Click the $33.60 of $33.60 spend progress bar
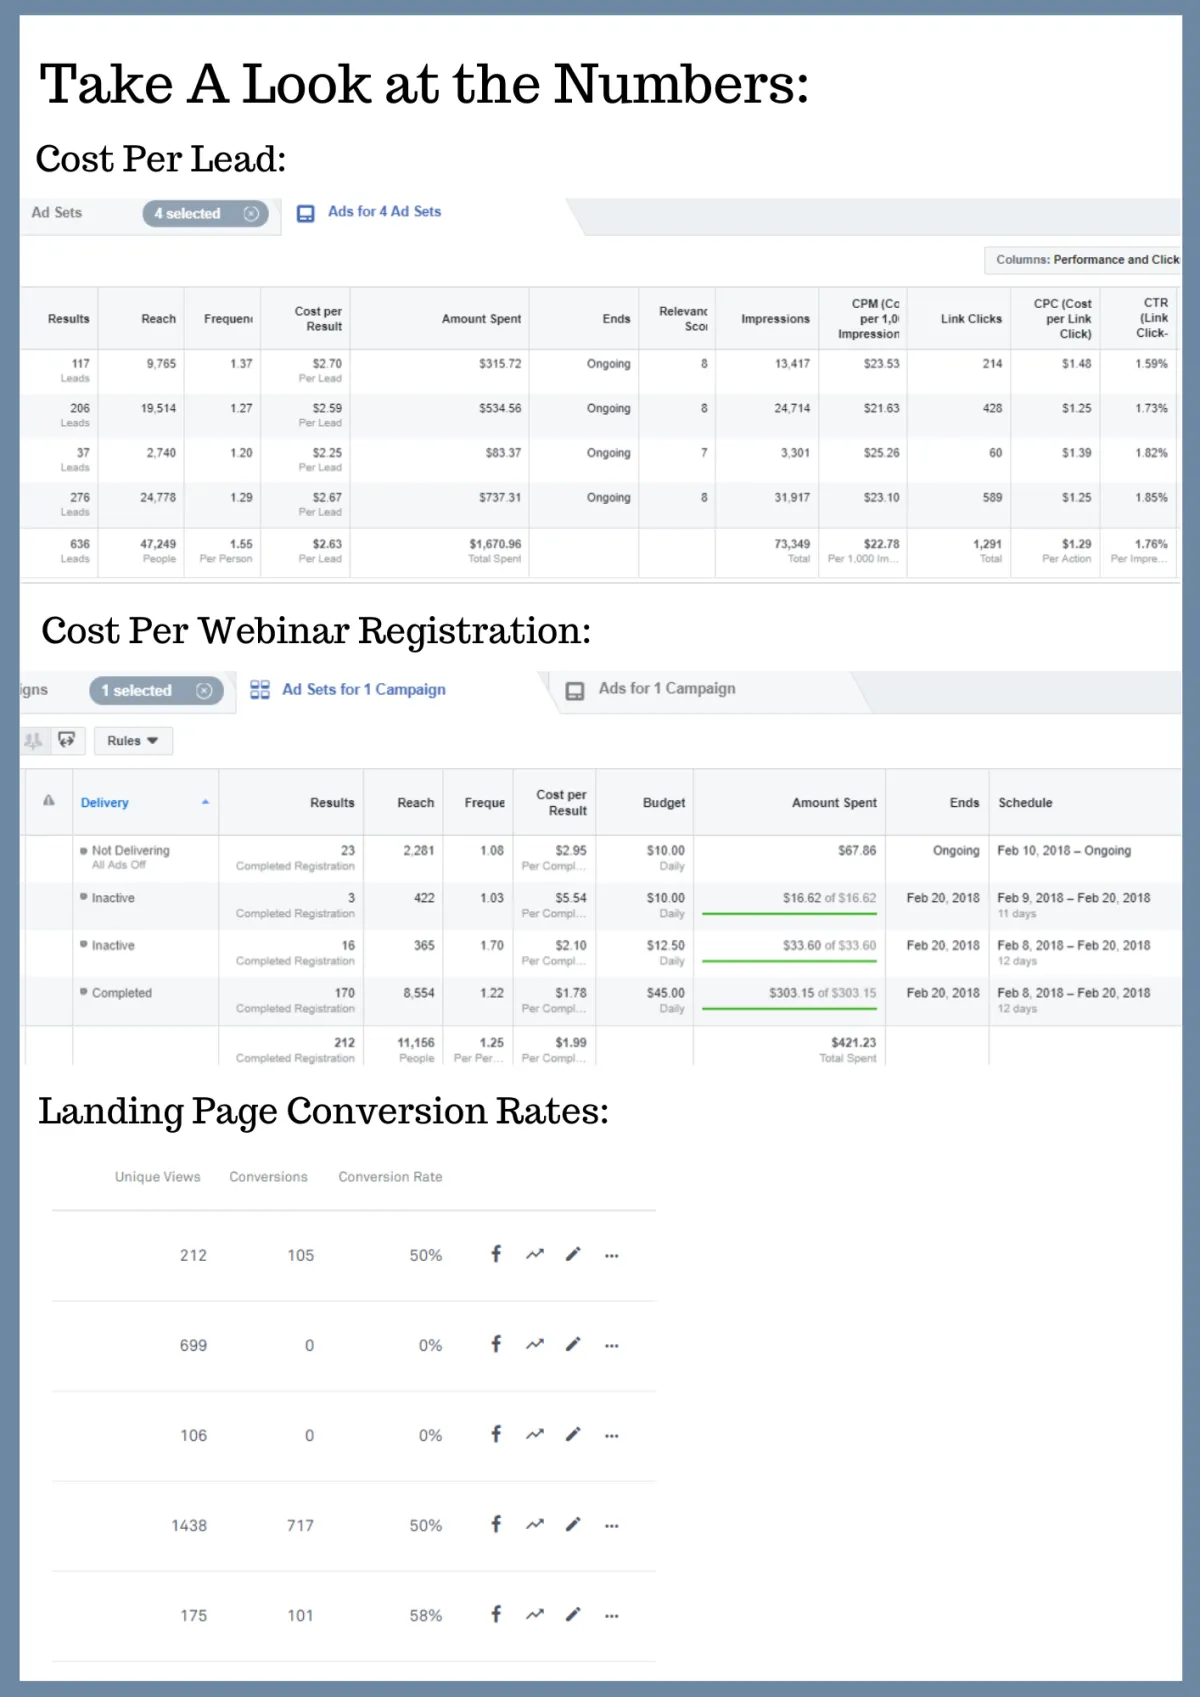This screenshot has width=1200, height=1697. click(x=789, y=962)
